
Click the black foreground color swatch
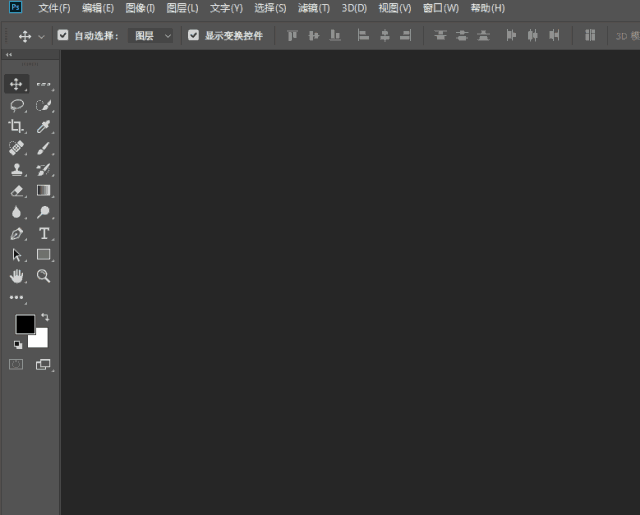coord(25,324)
